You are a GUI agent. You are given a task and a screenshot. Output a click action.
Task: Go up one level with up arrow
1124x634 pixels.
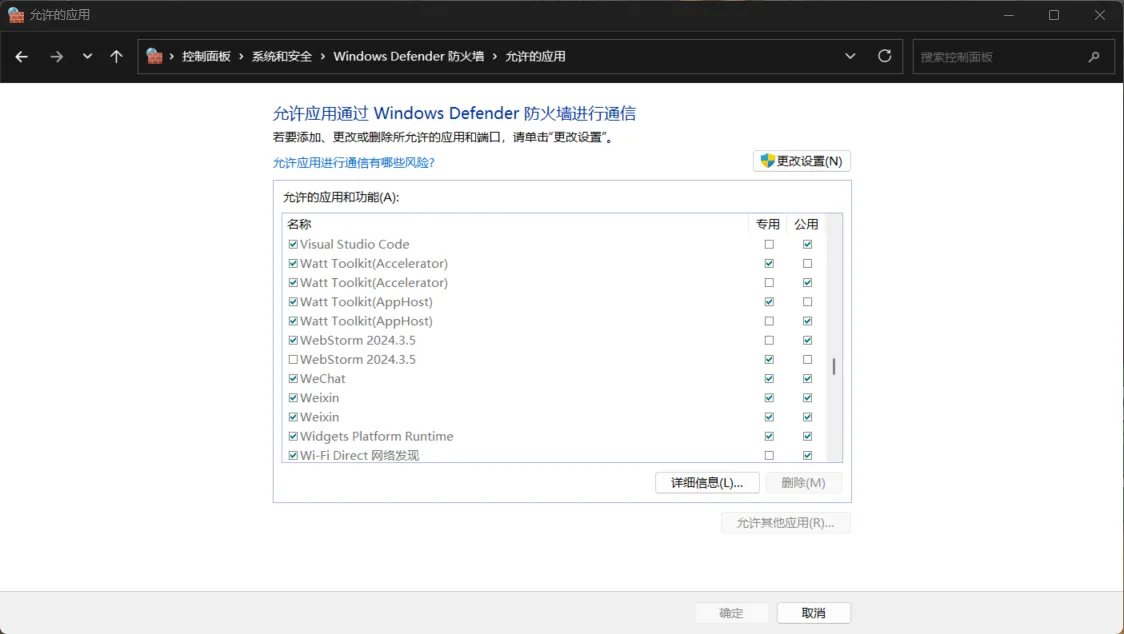(116, 57)
